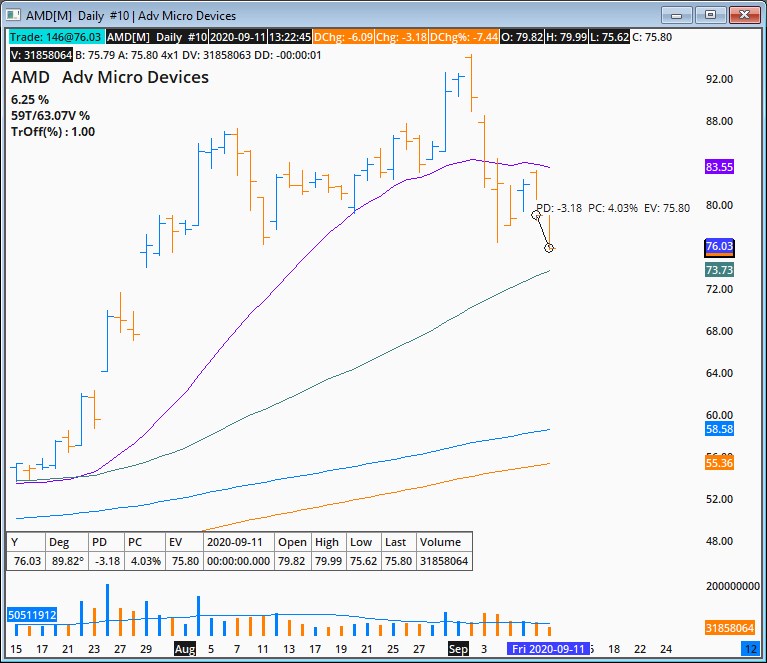Click the 76.03 current price label
The height and width of the screenshot is (663, 767).
click(719, 246)
